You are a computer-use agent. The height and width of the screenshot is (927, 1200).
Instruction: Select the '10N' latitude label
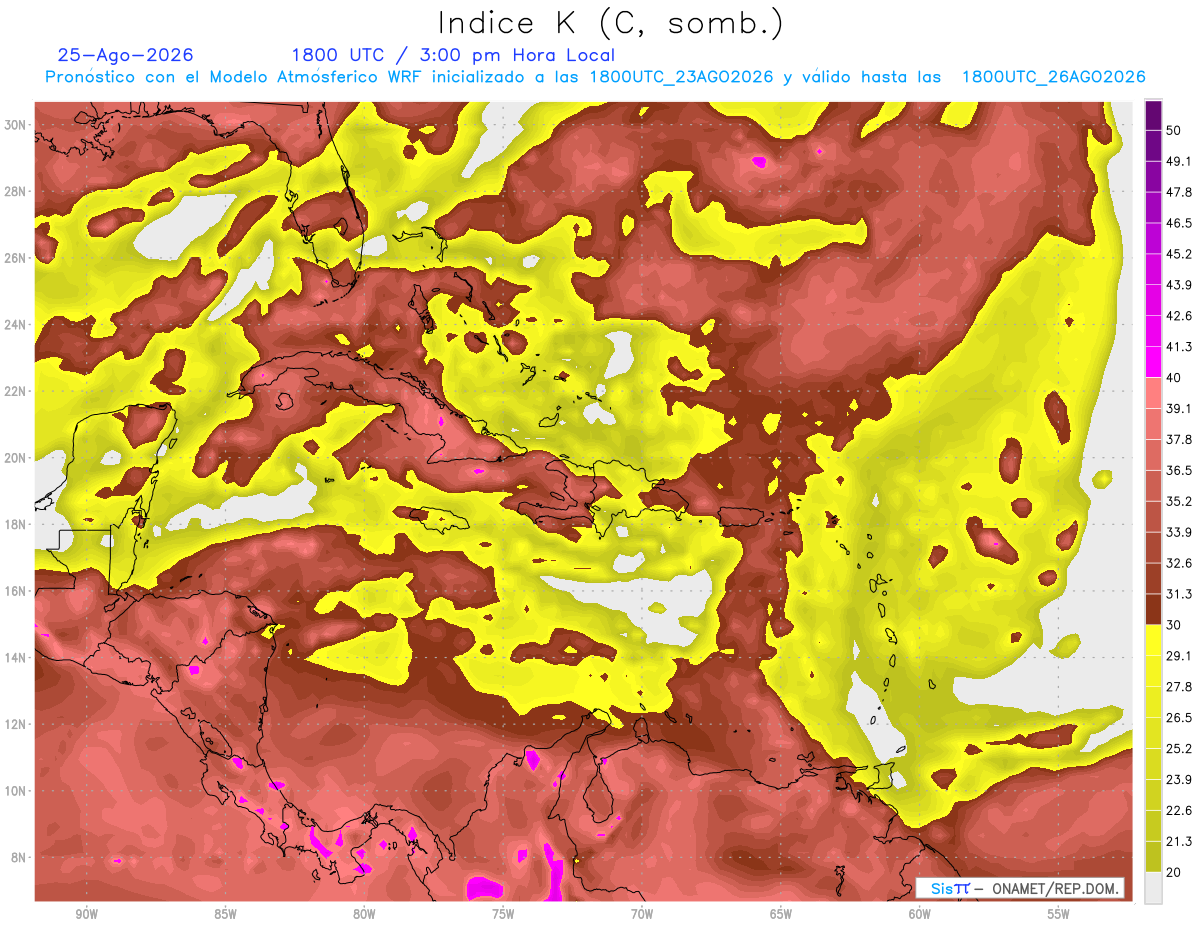pos(15,791)
